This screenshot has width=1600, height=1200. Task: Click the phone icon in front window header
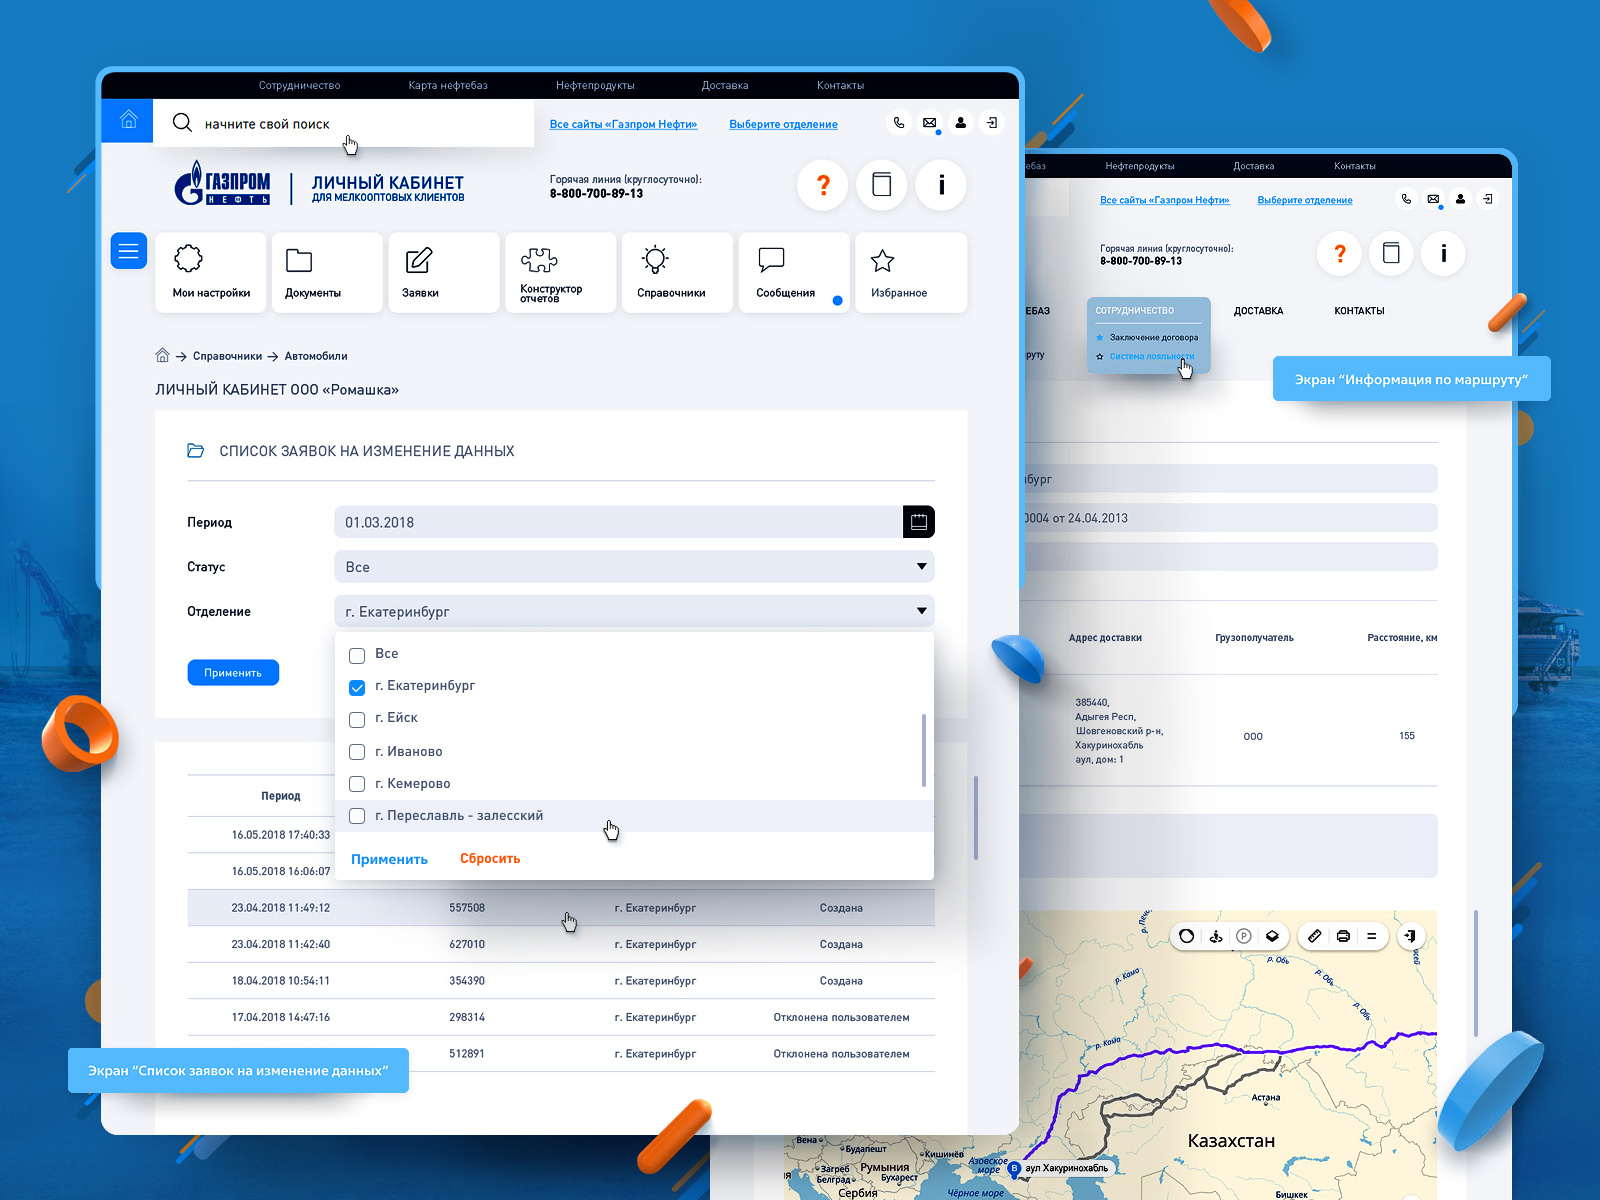pos(899,123)
